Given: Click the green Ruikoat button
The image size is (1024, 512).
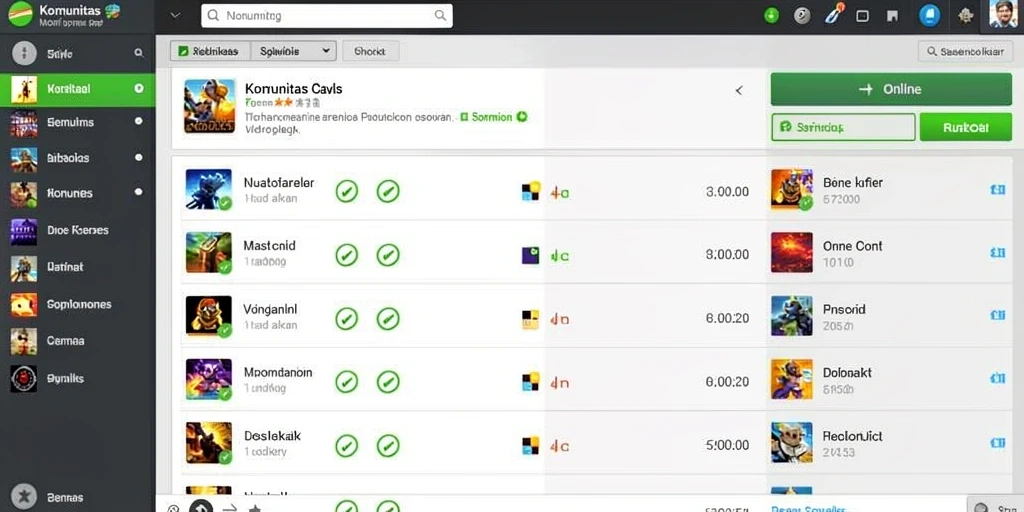Looking at the screenshot, I should pyautogui.click(x=966, y=127).
